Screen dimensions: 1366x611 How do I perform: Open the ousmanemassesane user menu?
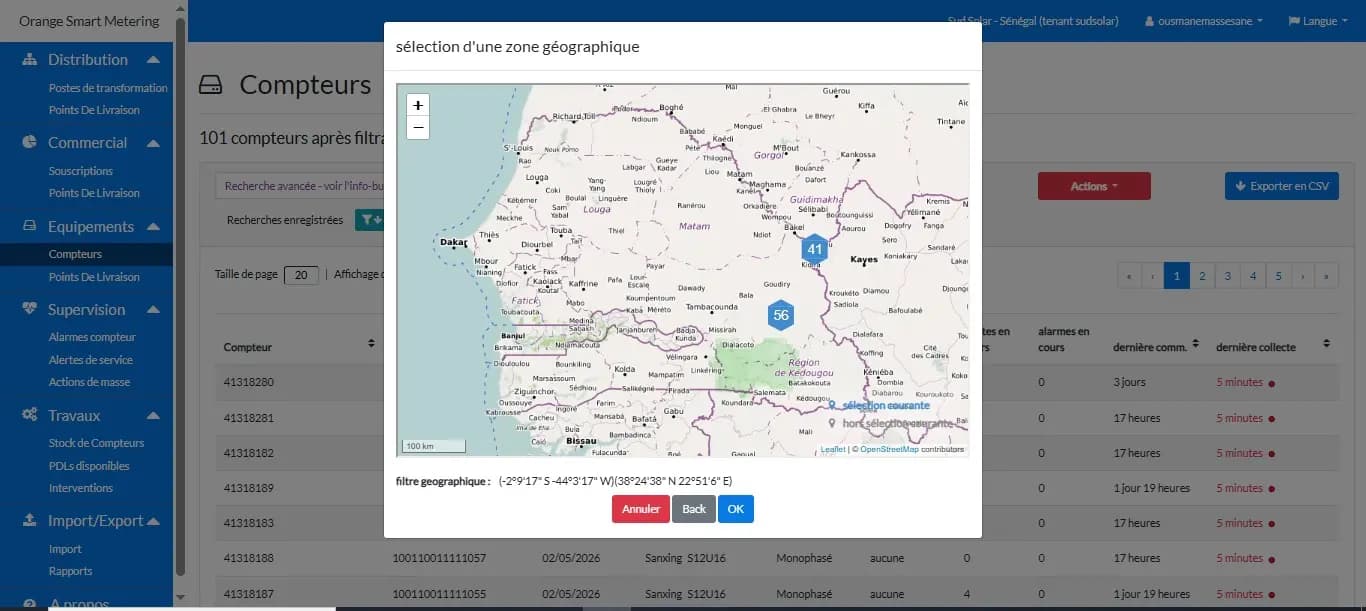point(1204,21)
